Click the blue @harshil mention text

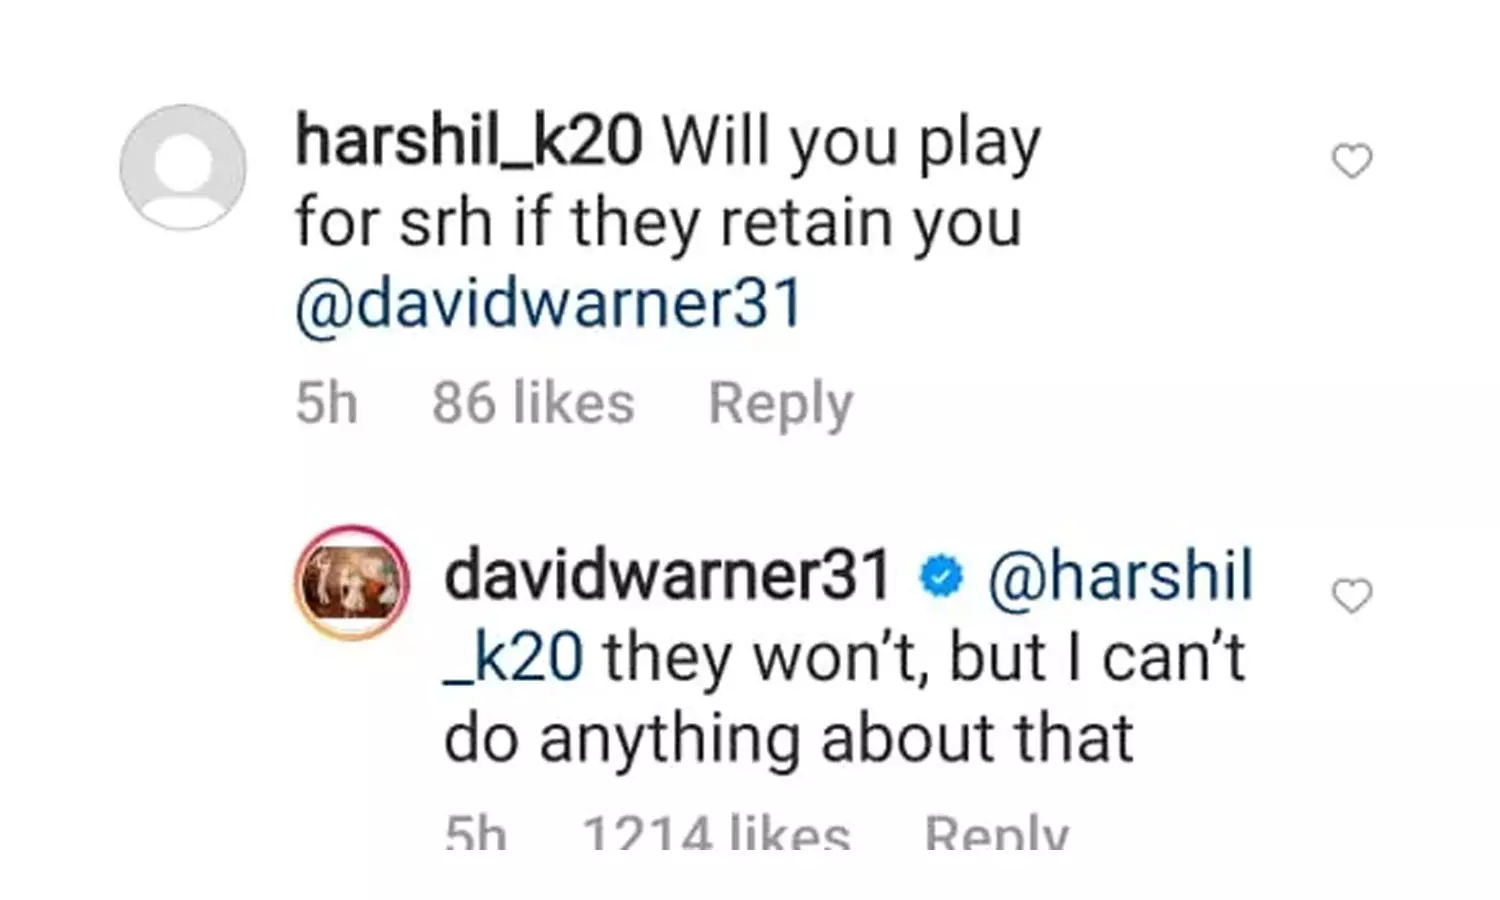pyautogui.click(x=1120, y=576)
